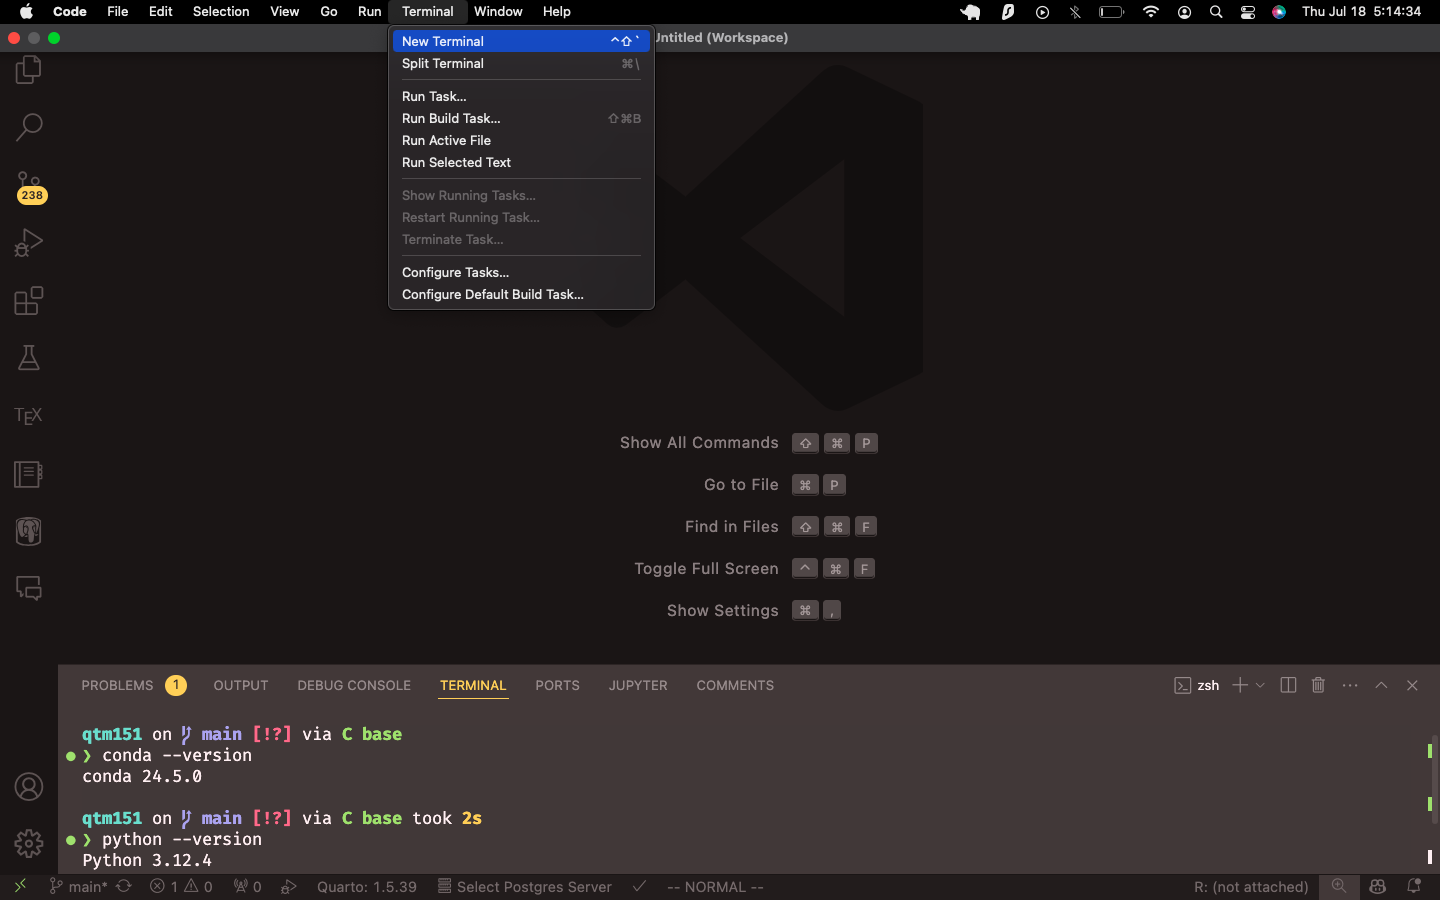Maximize panel size with chevron up
This screenshot has width=1440, height=900.
(1381, 685)
